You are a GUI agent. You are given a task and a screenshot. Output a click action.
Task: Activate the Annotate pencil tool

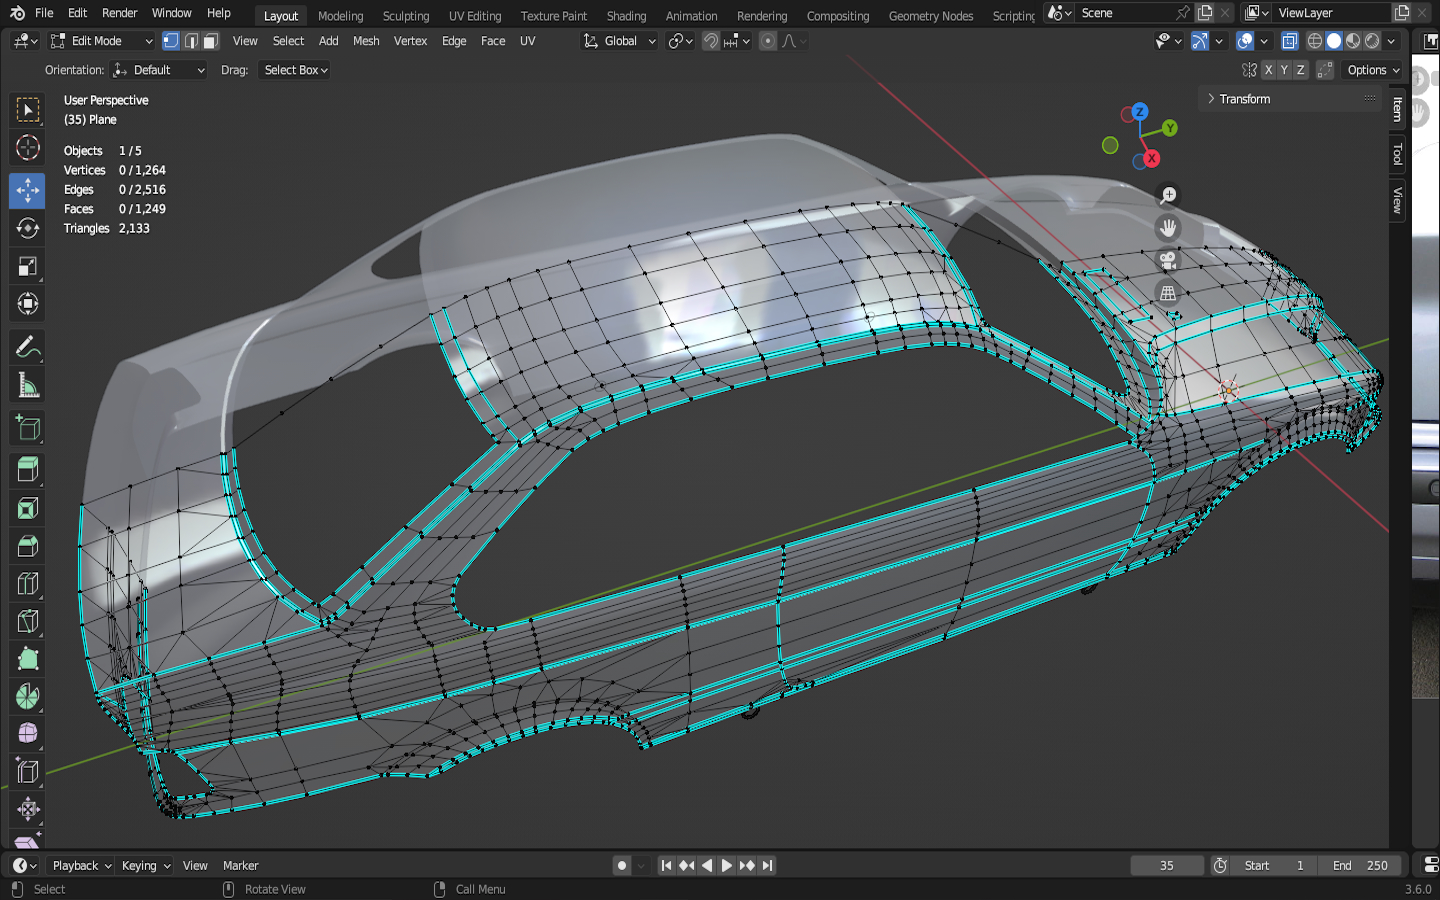27,347
